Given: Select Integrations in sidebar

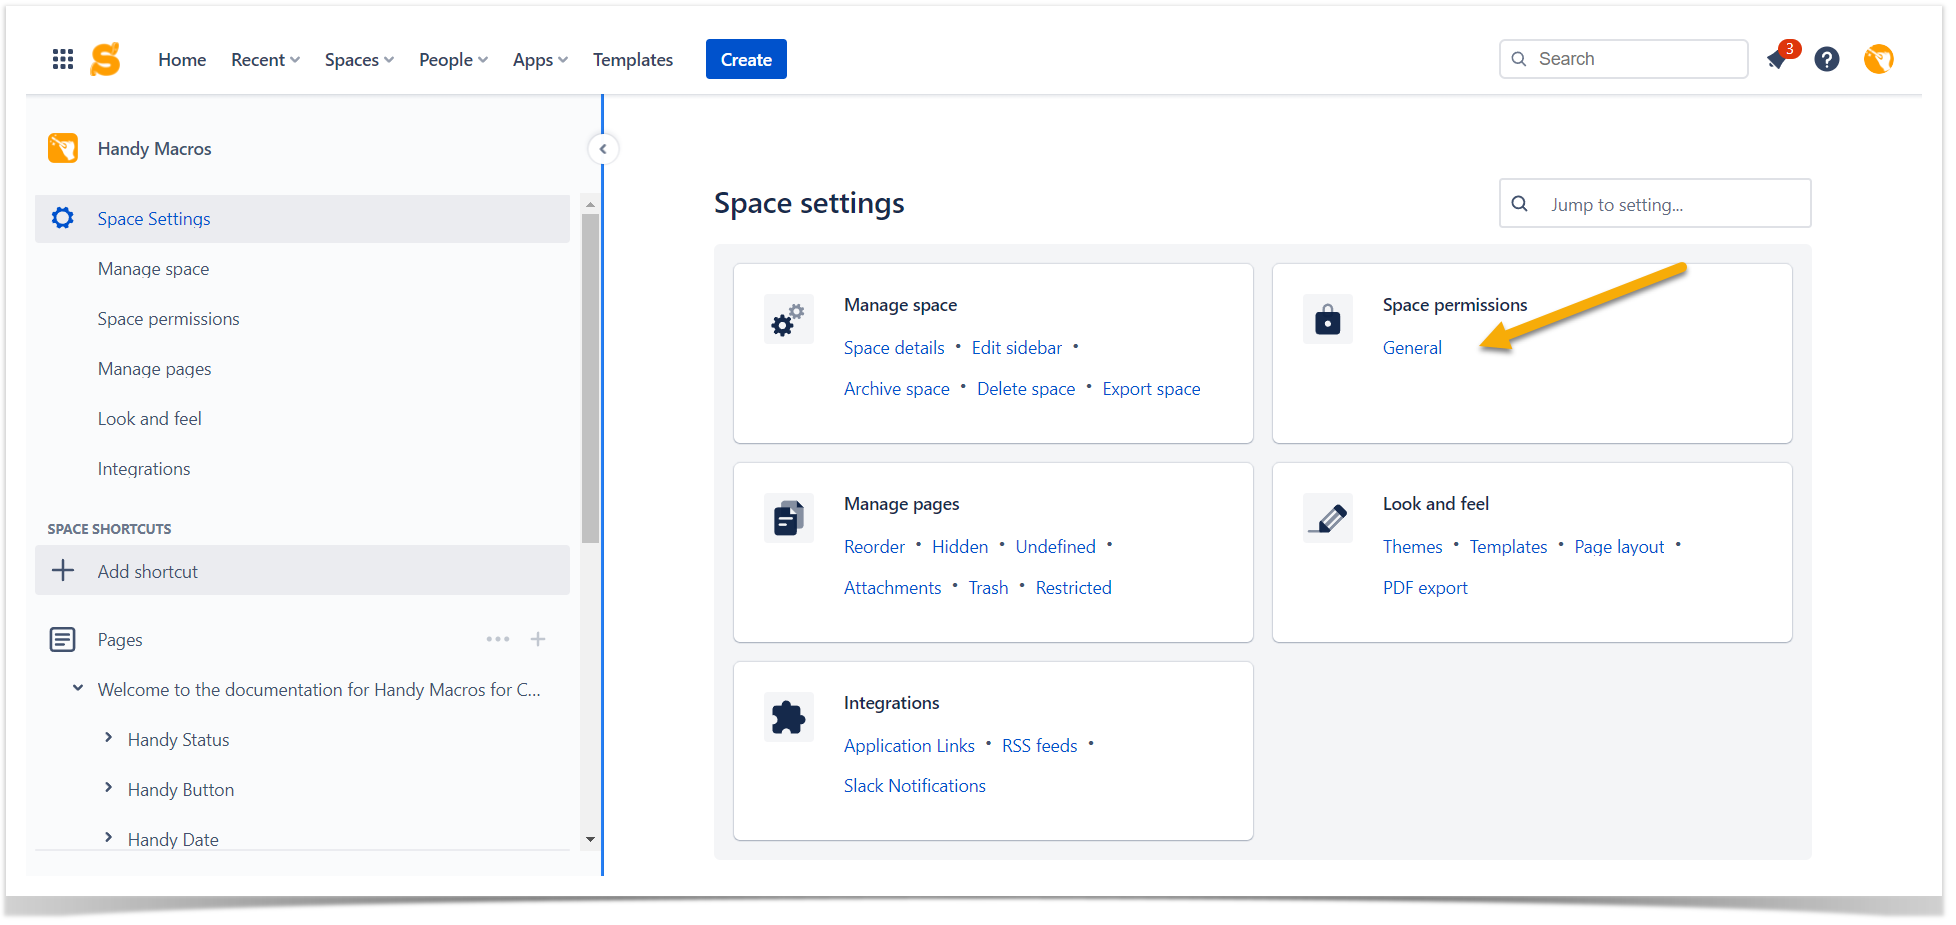Looking at the screenshot, I should [143, 469].
